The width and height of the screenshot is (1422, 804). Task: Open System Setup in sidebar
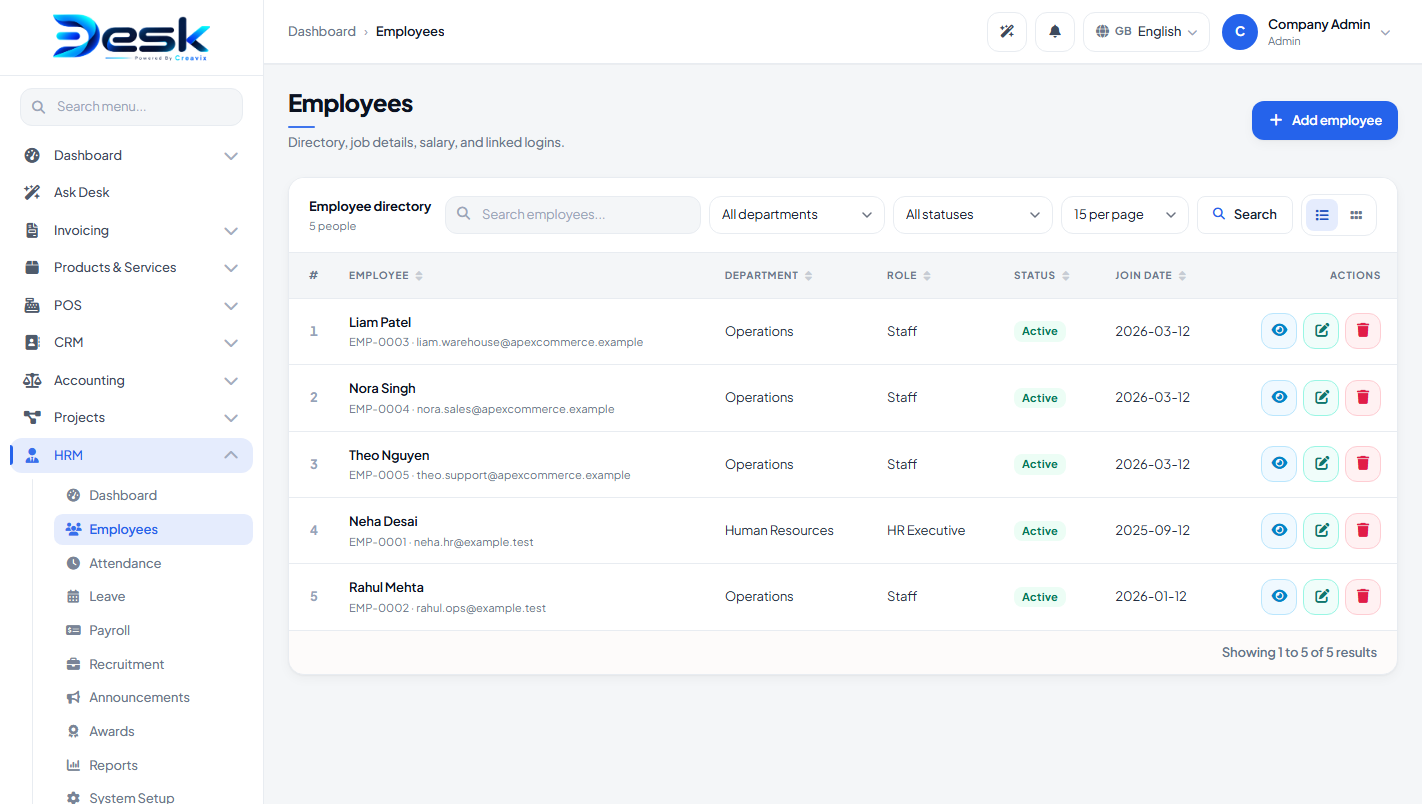point(153,797)
